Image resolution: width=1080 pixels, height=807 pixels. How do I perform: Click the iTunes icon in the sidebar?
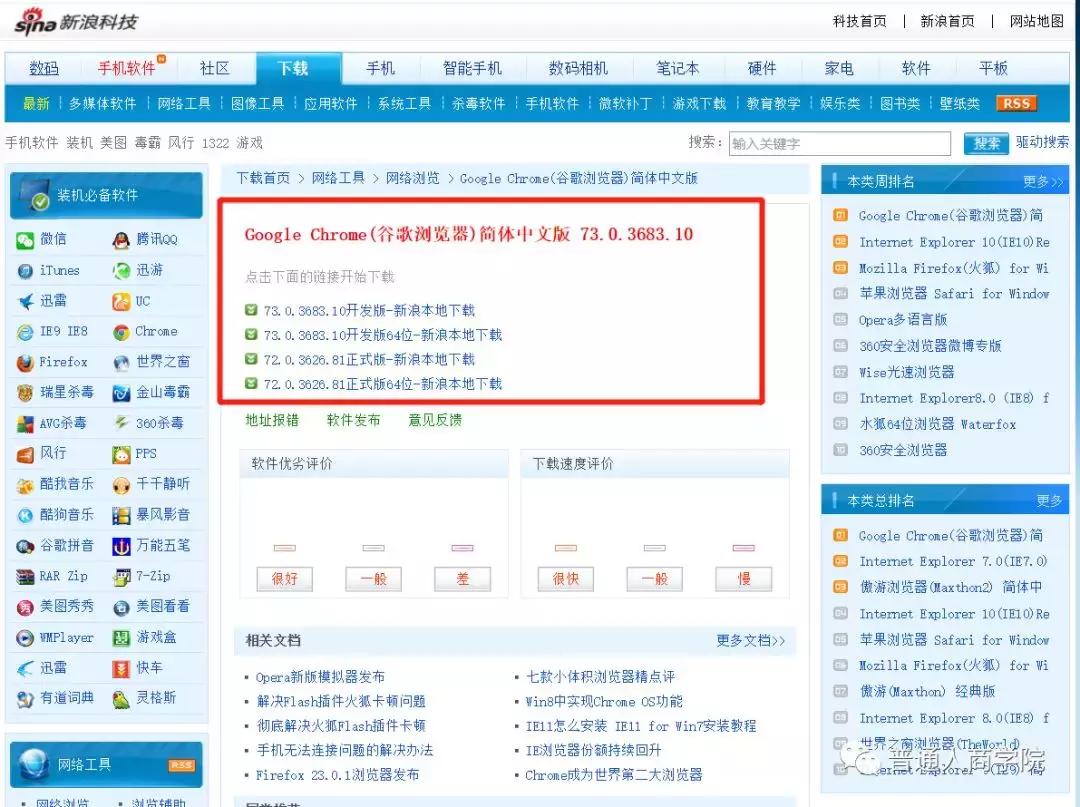(x=27, y=270)
